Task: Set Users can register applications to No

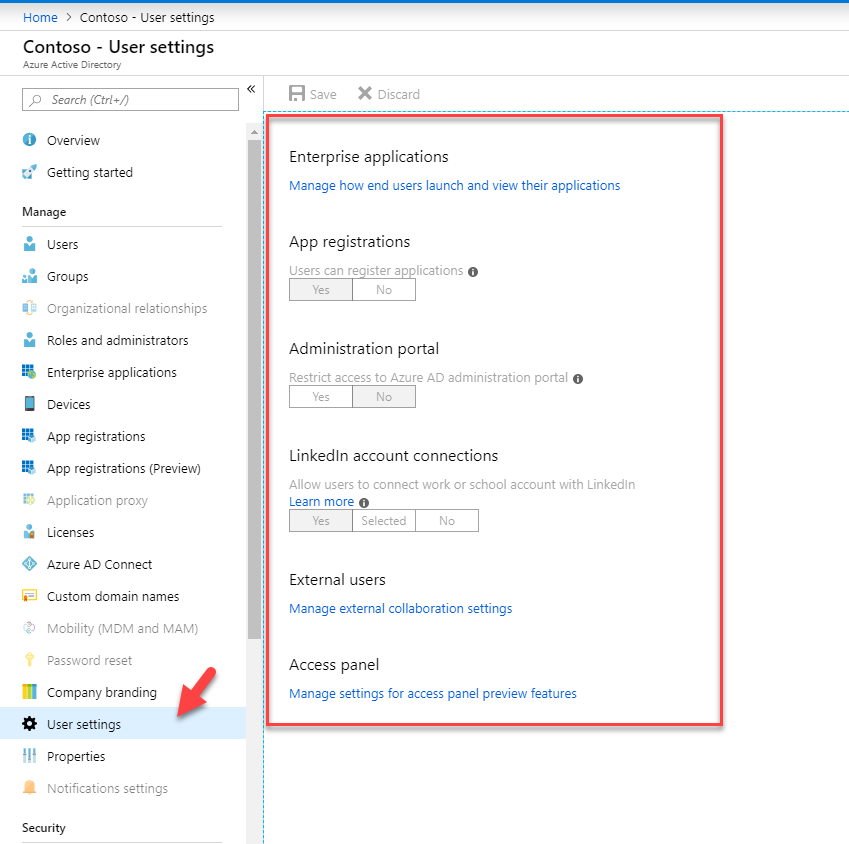Action: [384, 290]
